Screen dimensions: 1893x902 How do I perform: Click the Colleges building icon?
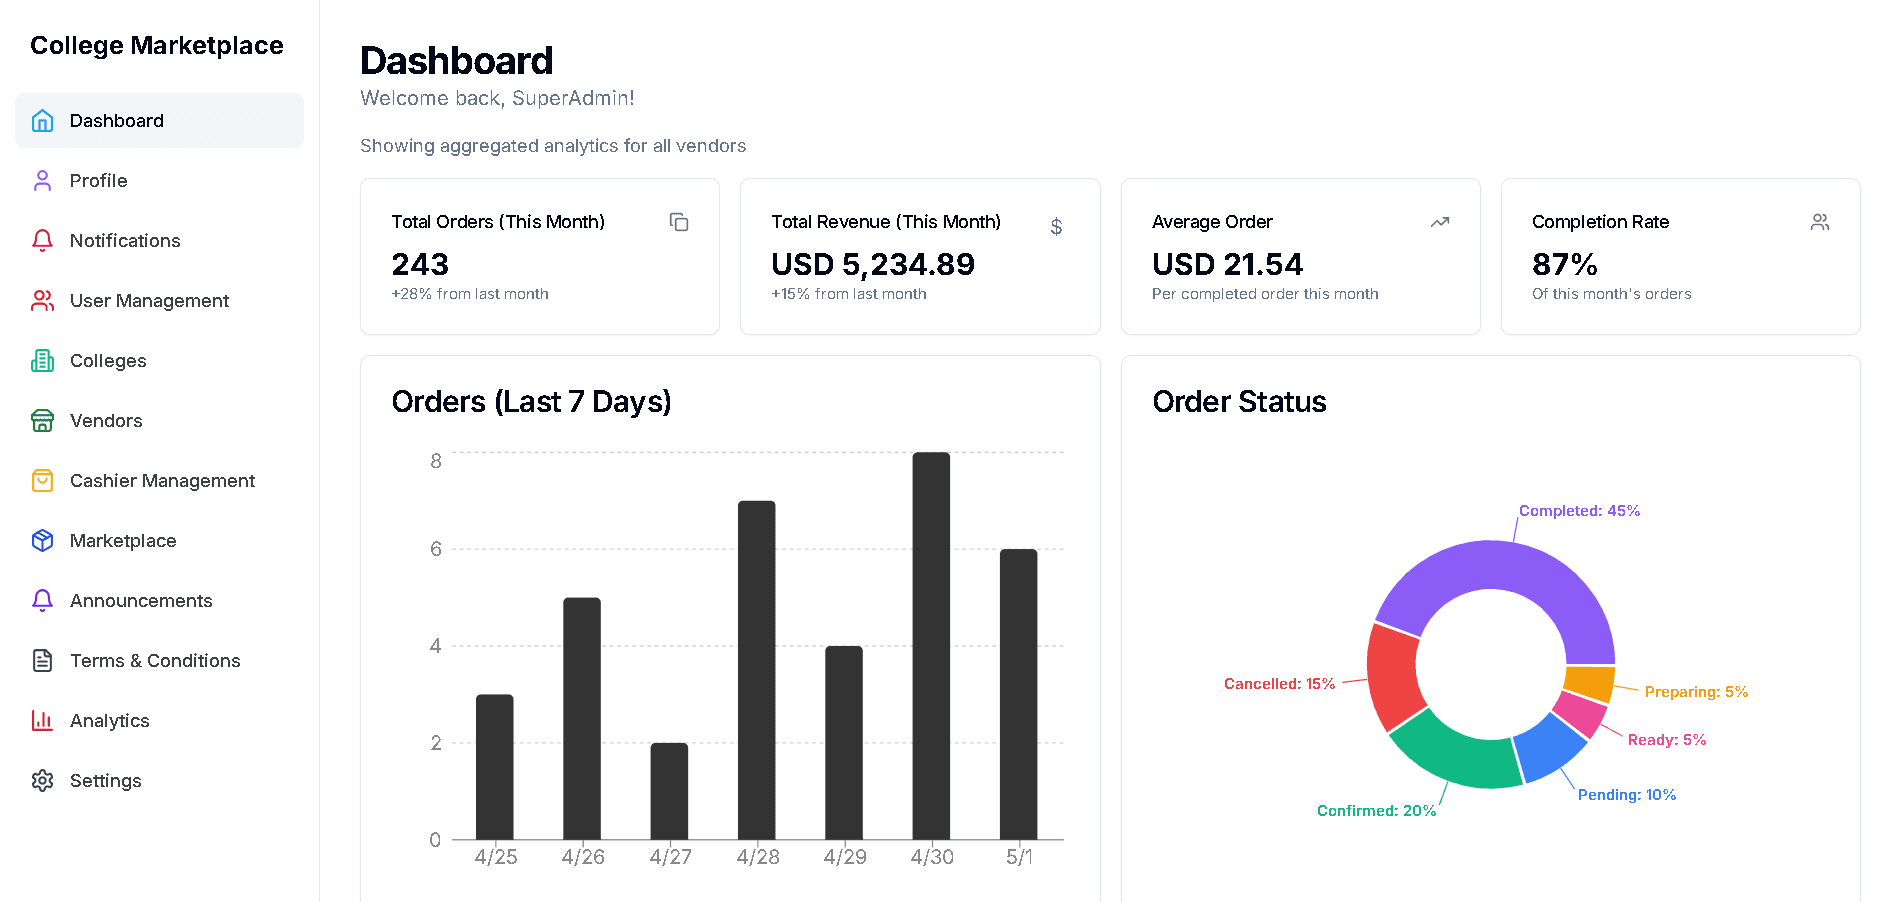coord(42,361)
